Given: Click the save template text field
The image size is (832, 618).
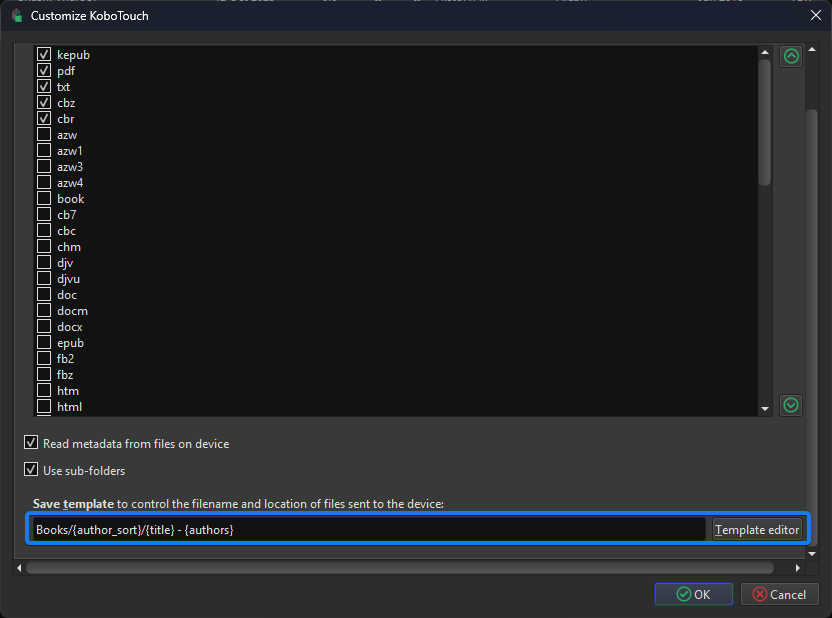Looking at the screenshot, I should point(368,529).
